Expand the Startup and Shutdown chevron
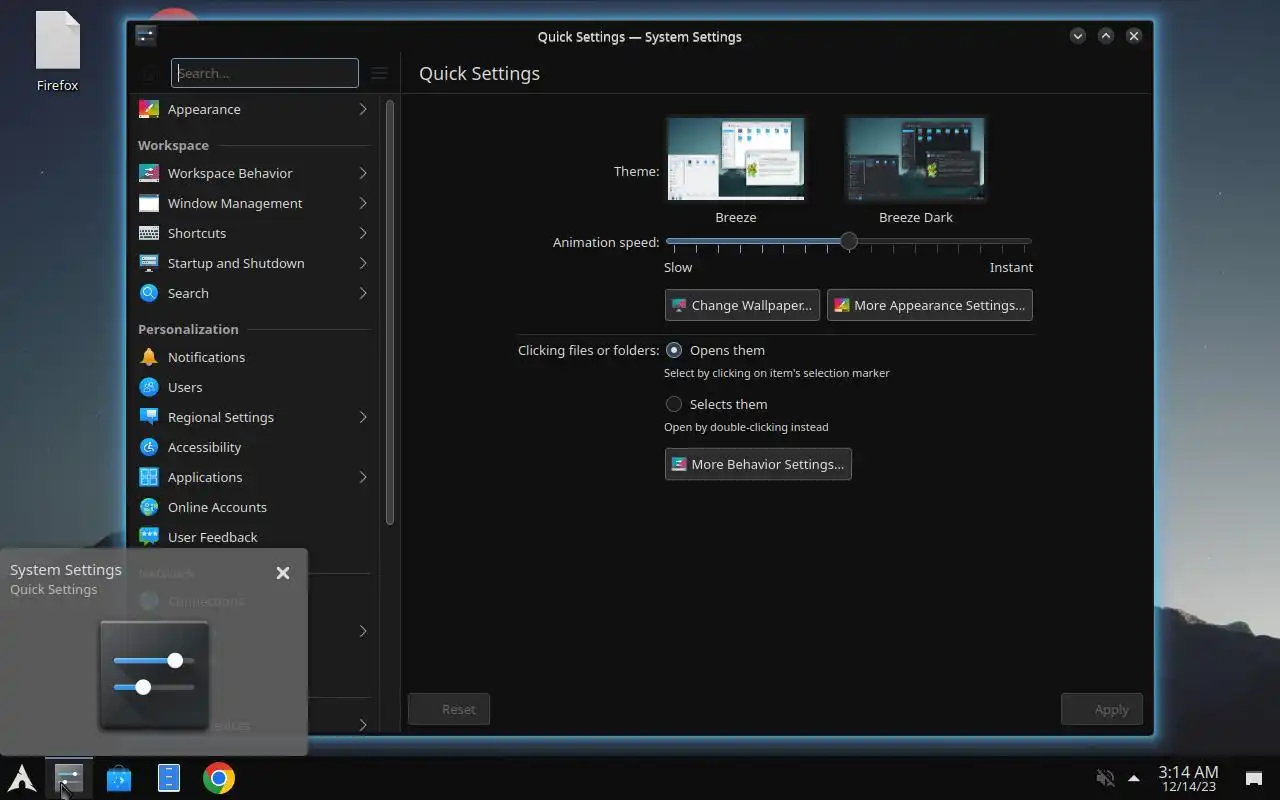Image resolution: width=1280 pixels, height=800 pixels. coord(363,263)
